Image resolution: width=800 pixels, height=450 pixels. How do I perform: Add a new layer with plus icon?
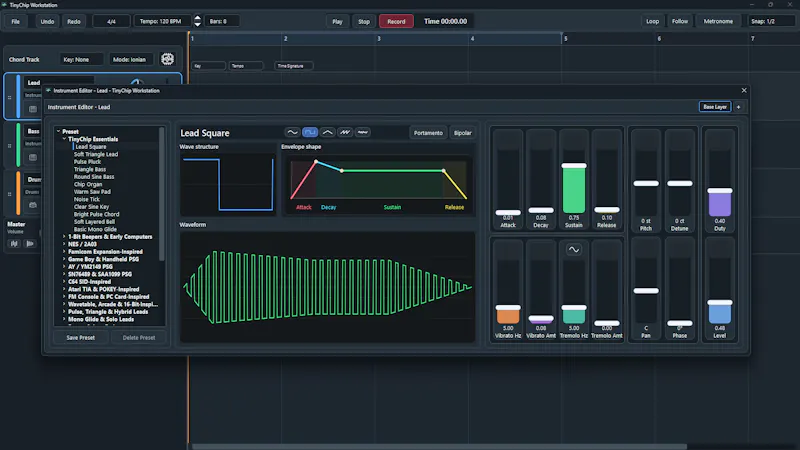[738, 107]
